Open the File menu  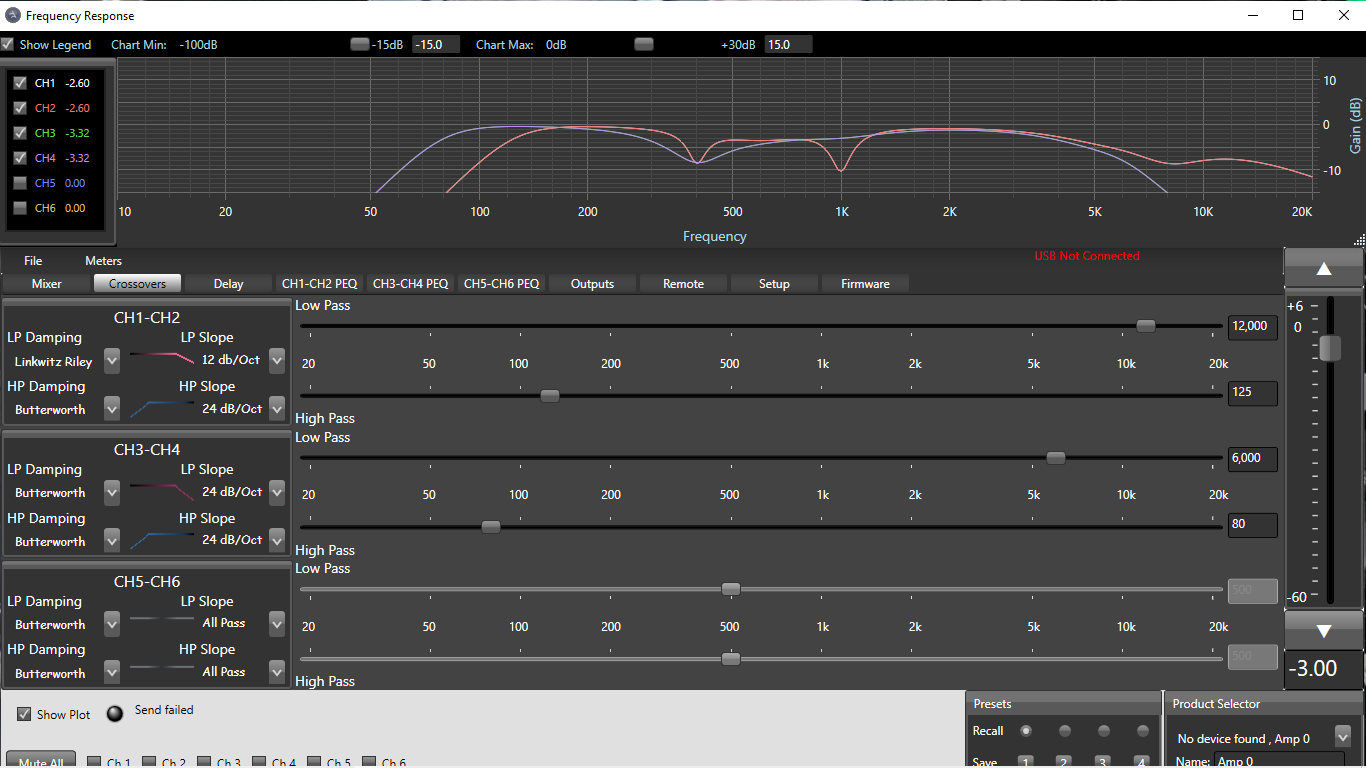(33, 261)
